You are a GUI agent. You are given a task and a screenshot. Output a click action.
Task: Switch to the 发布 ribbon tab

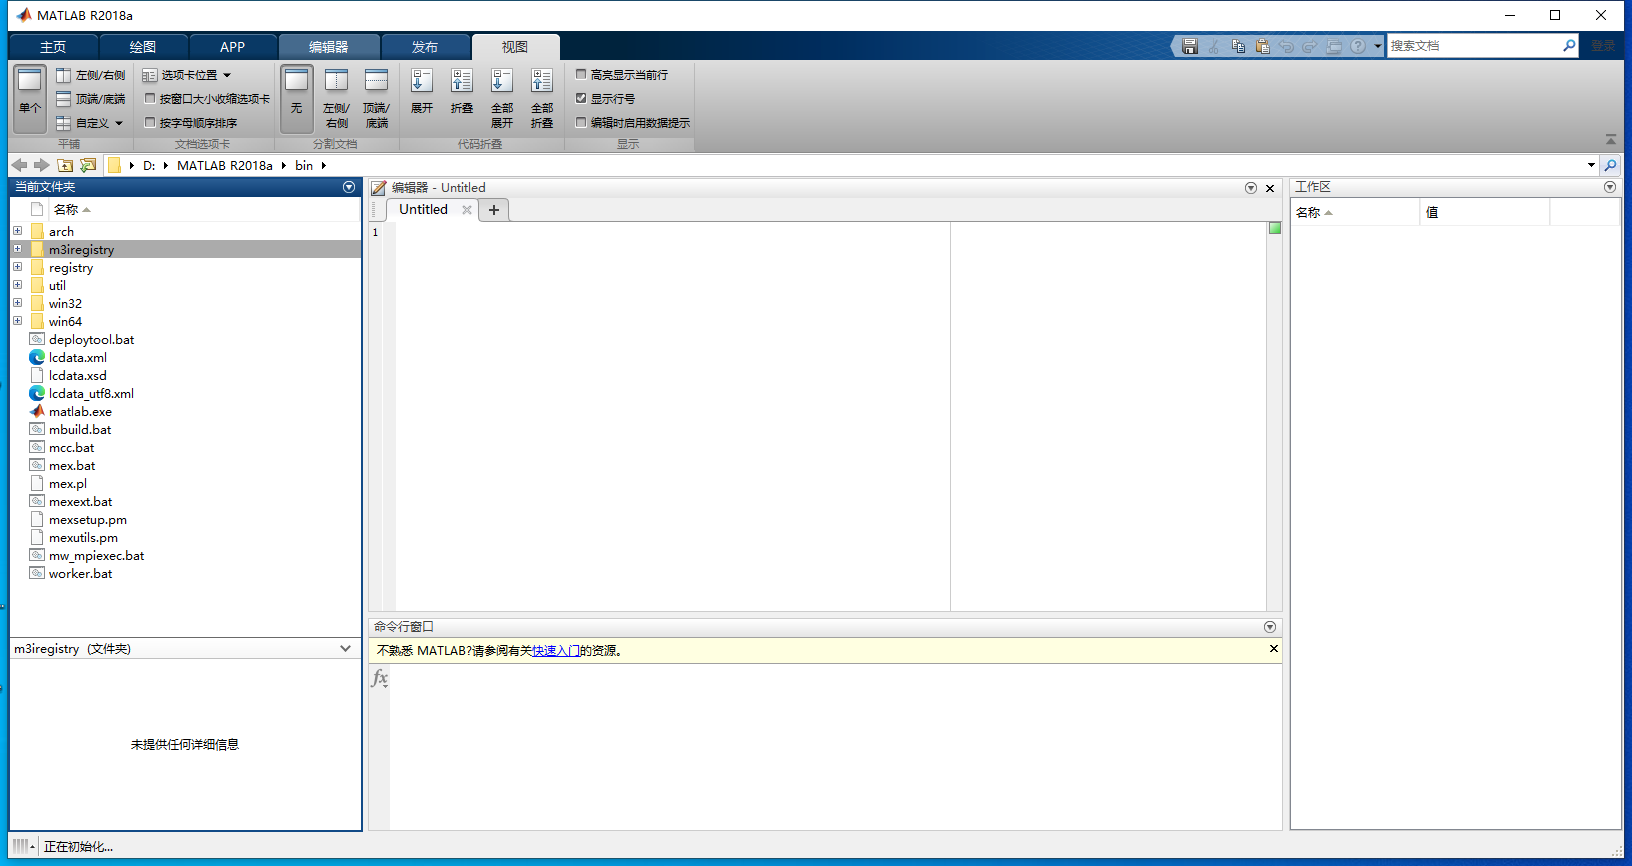[425, 47]
